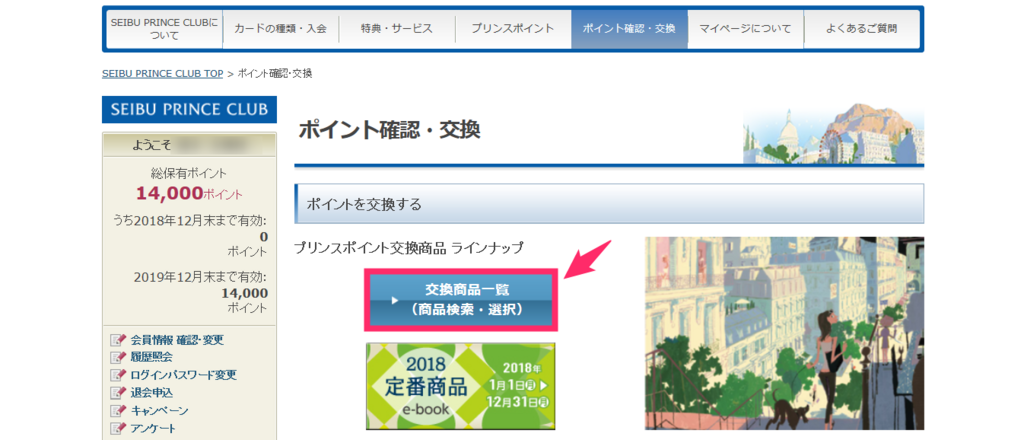1024x440 pixels.
Task: Open the カードの種類・入会 tab
Action: click(280, 29)
